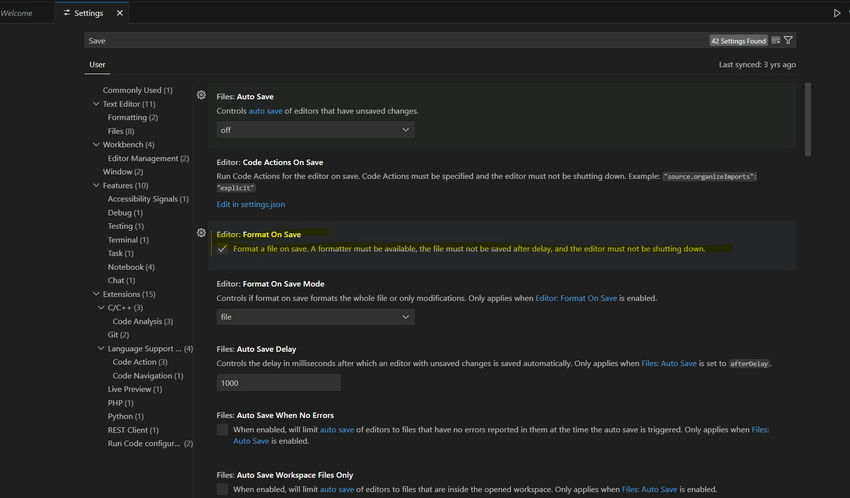Clear settings search input icon
Image resolution: width=850 pixels, height=498 pixels.
coord(776,40)
